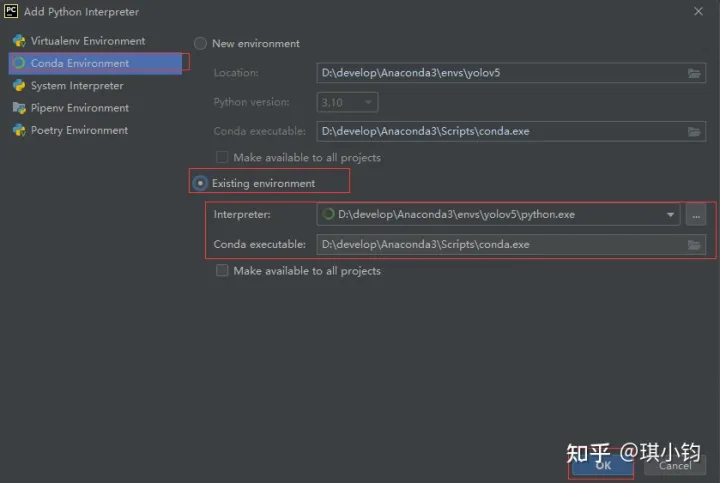Image resolution: width=720 pixels, height=483 pixels.
Task: Select the New environment radio button
Action: click(x=200, y=44)
